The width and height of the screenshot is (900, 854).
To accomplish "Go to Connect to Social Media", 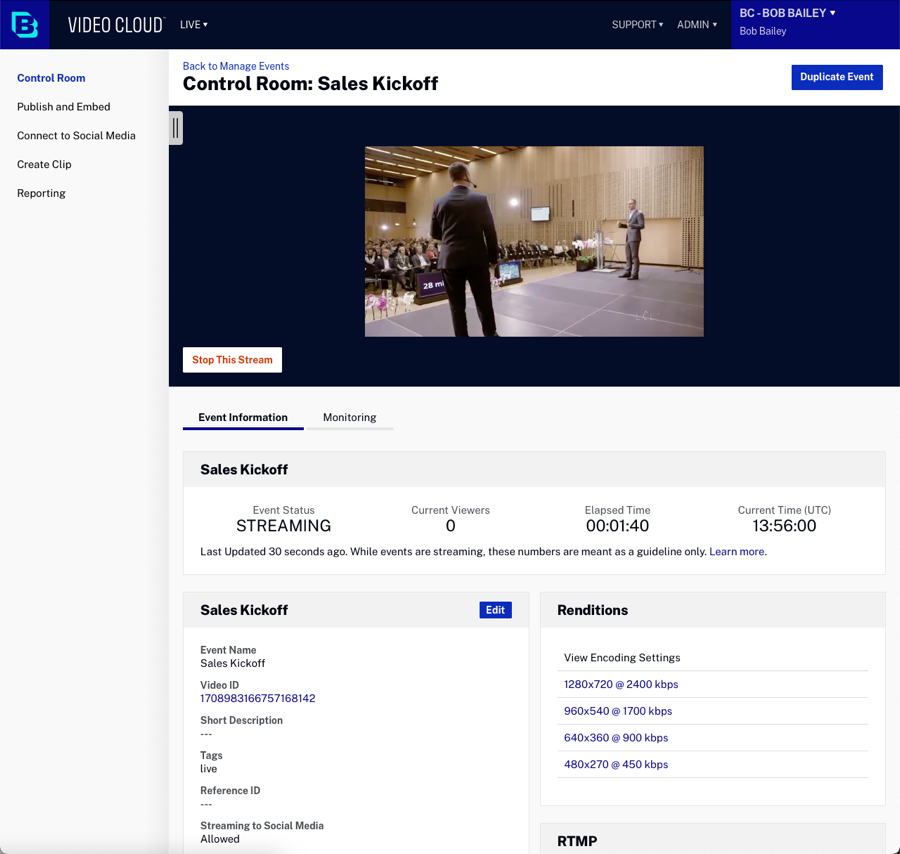I will tap(76, 136).
